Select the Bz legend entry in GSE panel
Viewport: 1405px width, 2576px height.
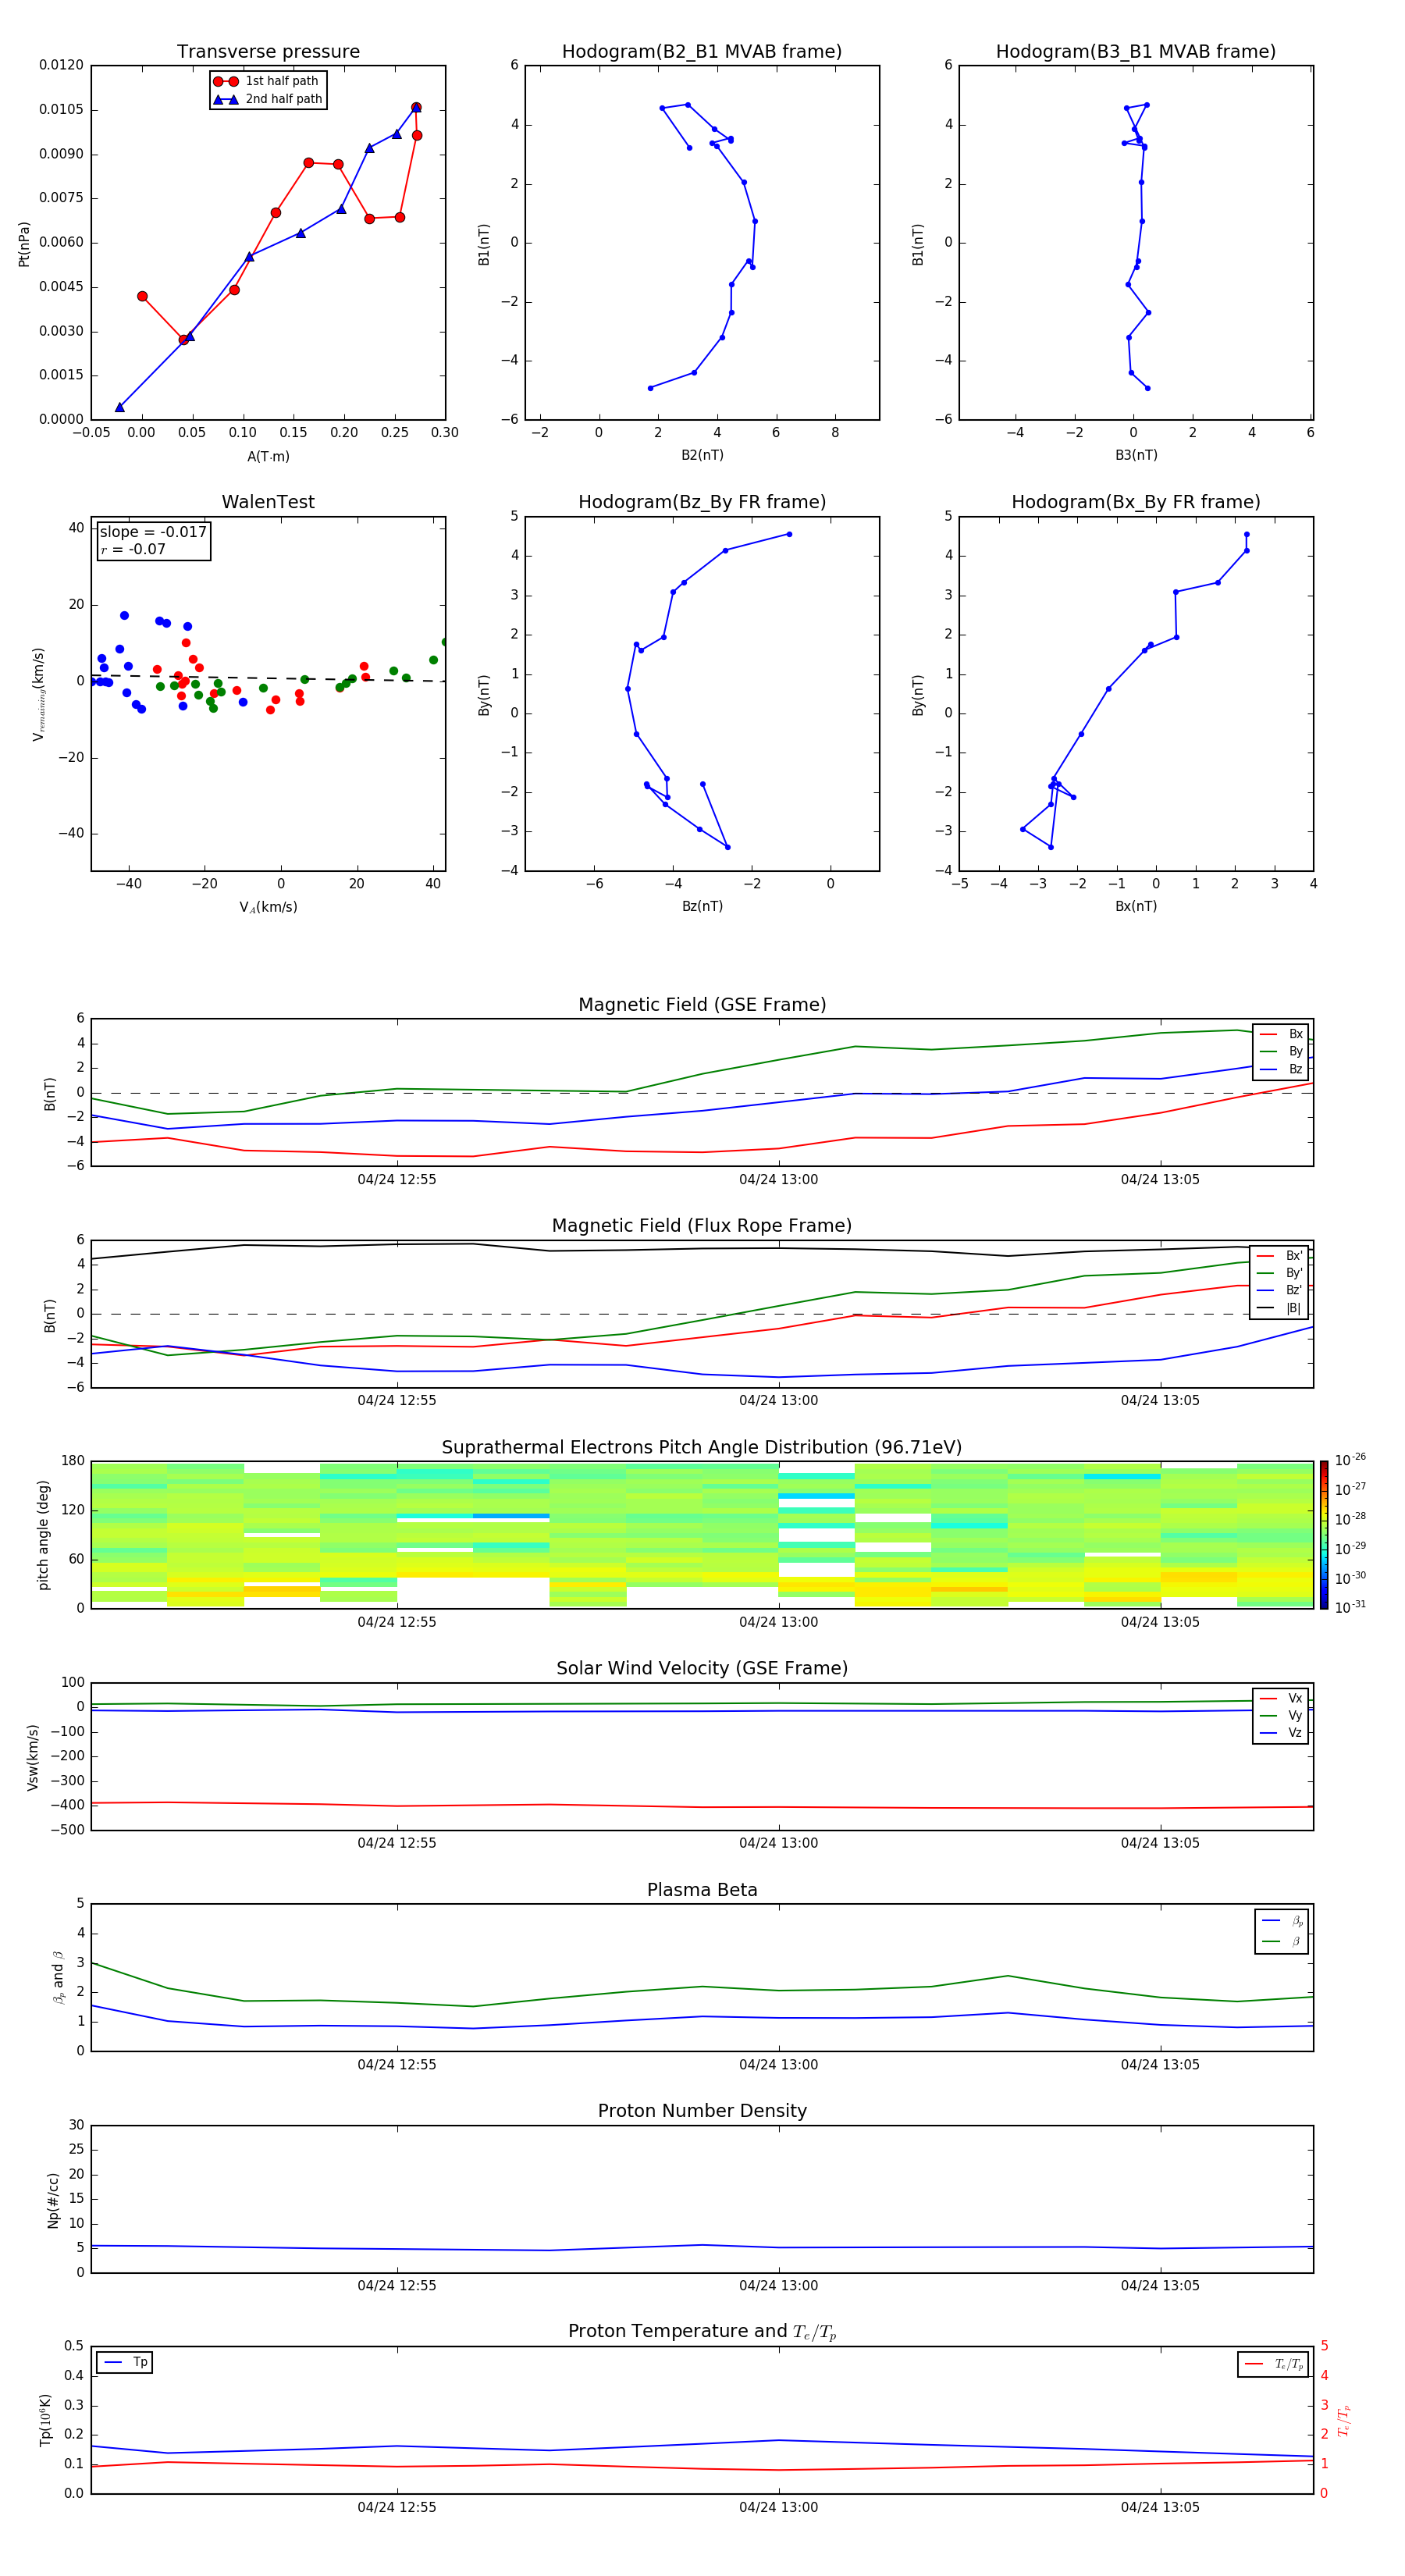click(x=1281, y=1069)
